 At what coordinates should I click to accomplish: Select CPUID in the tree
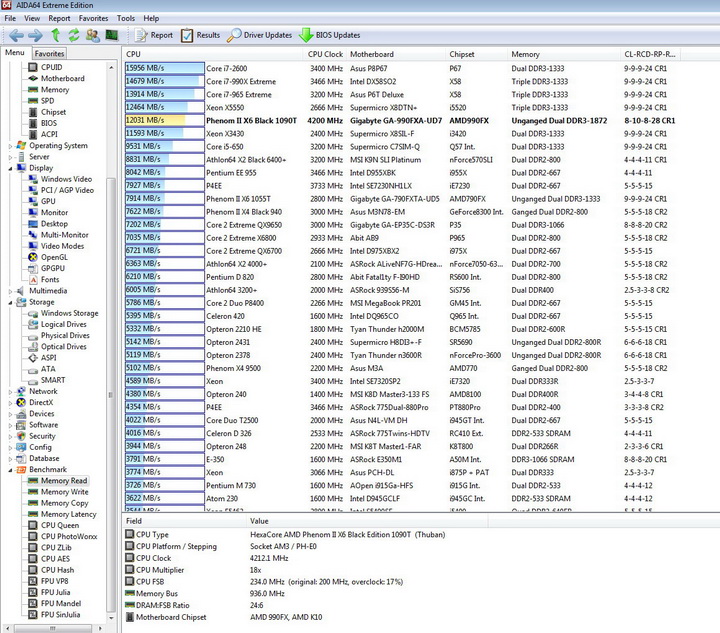[x=51, y=67]
